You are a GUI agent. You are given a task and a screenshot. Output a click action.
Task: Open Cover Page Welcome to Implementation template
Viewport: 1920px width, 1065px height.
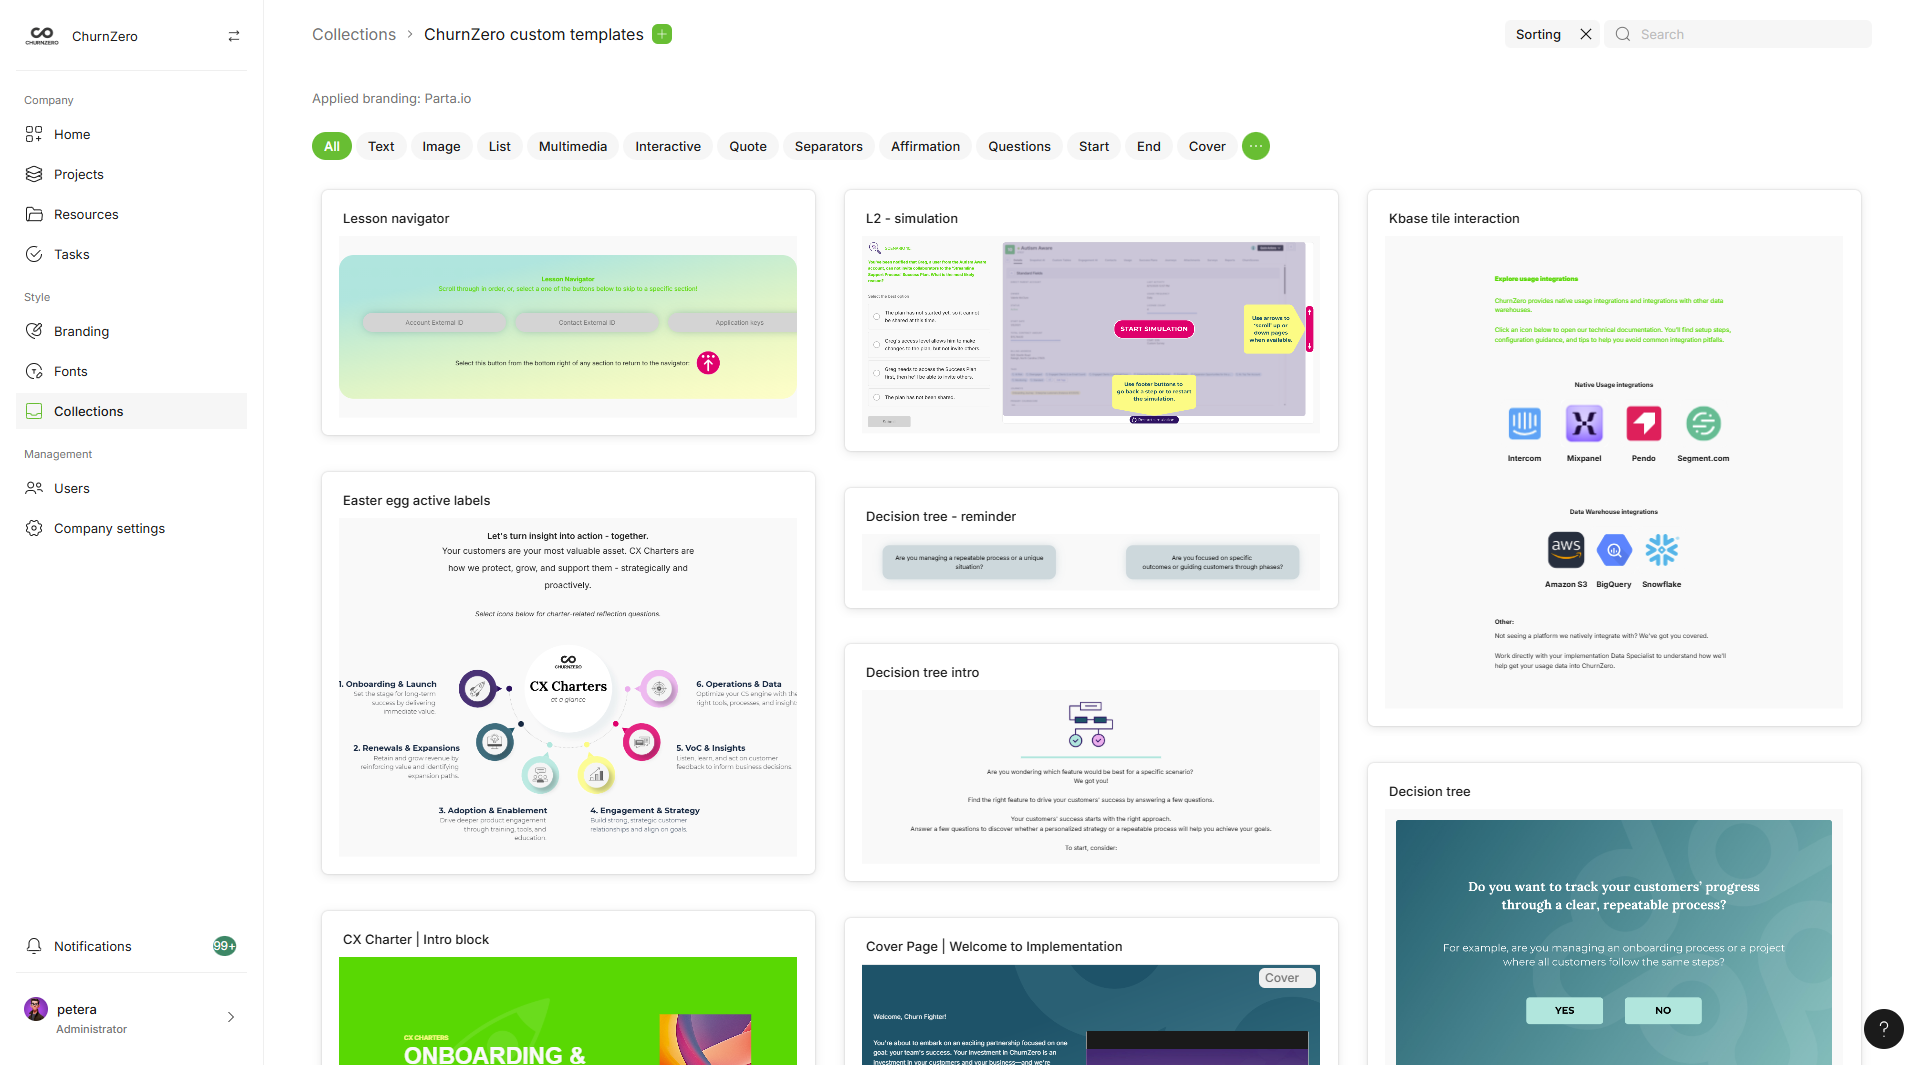1091,992
